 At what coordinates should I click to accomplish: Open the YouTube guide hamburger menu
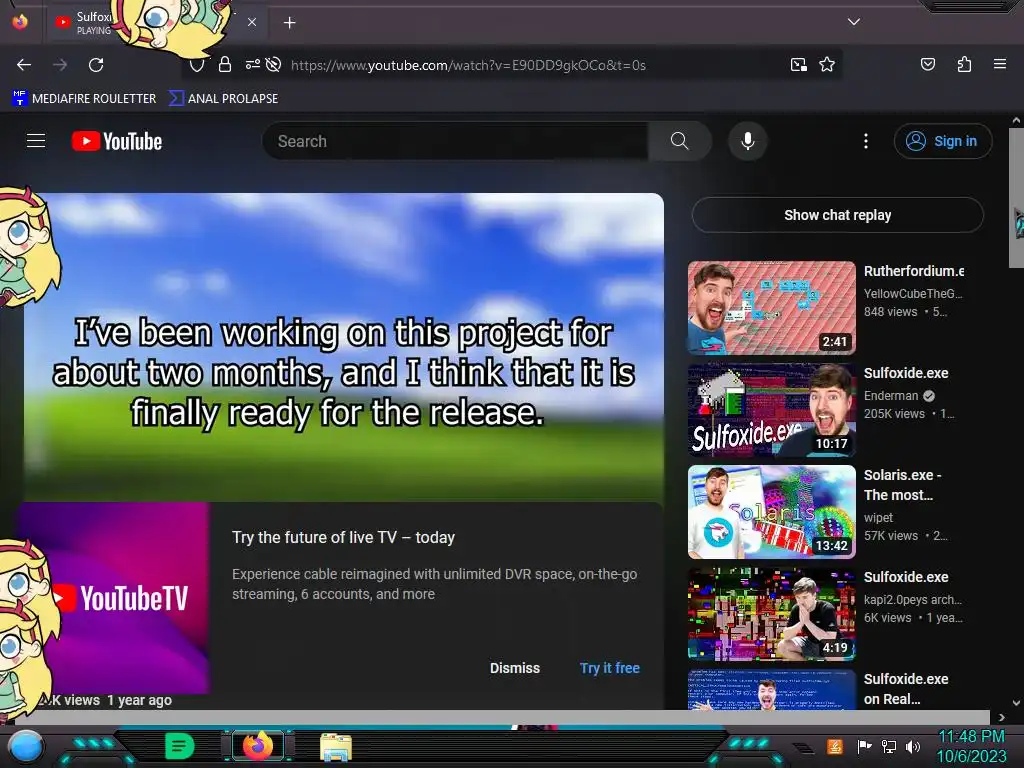pos(36,140)
